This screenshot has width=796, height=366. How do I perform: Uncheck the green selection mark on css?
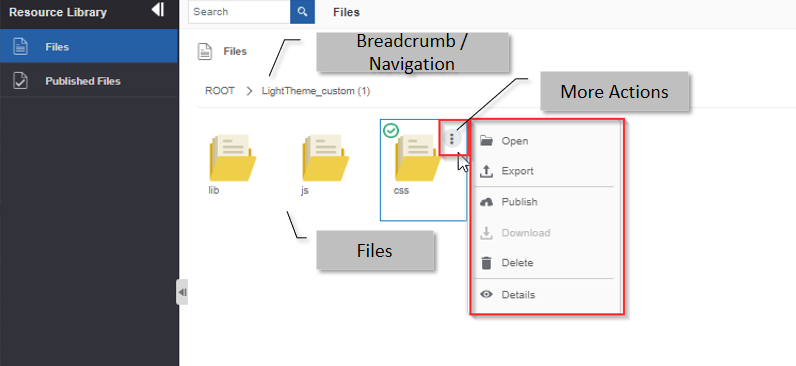[x=391, y=130]
